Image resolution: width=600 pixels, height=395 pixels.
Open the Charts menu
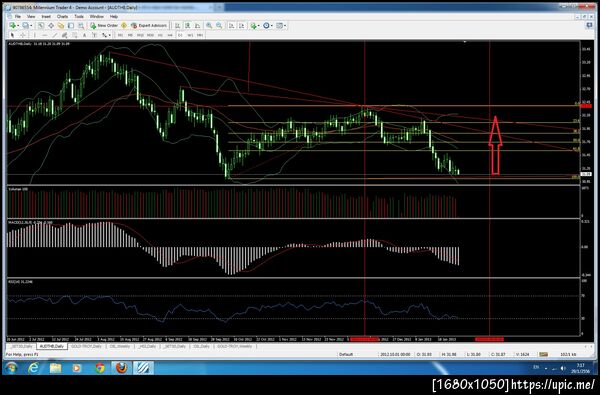click(62, 16)
